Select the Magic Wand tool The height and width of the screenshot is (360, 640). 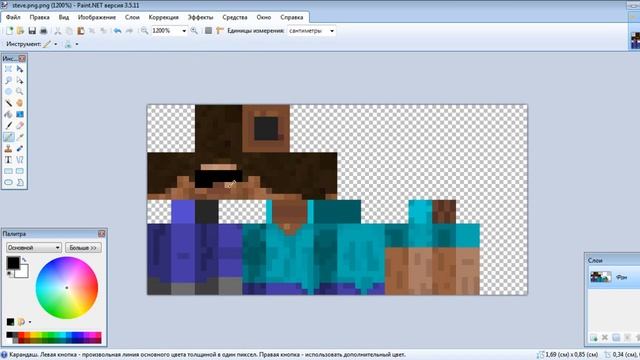8,103
